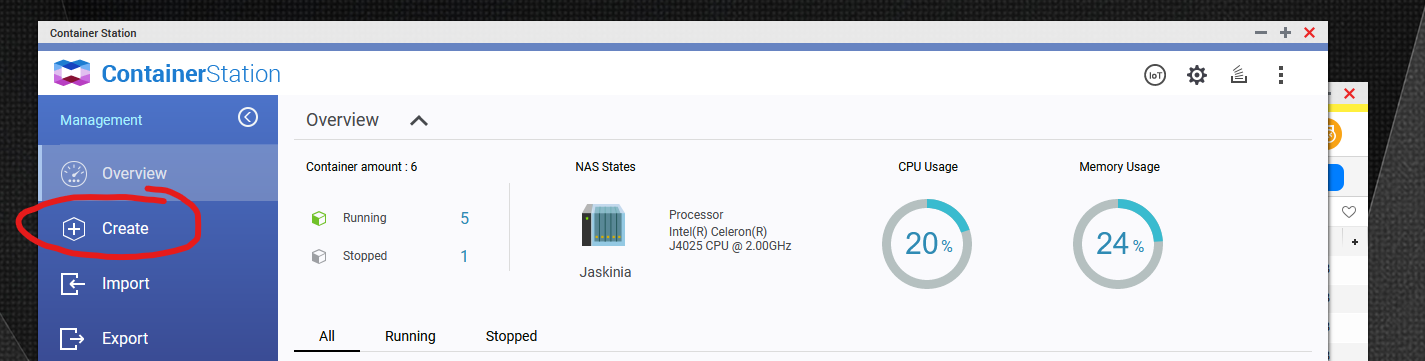Screen dimensions: 1425x361
Task: Click the CPU Usage 20% gauge
Action: [x=926, y=244]
